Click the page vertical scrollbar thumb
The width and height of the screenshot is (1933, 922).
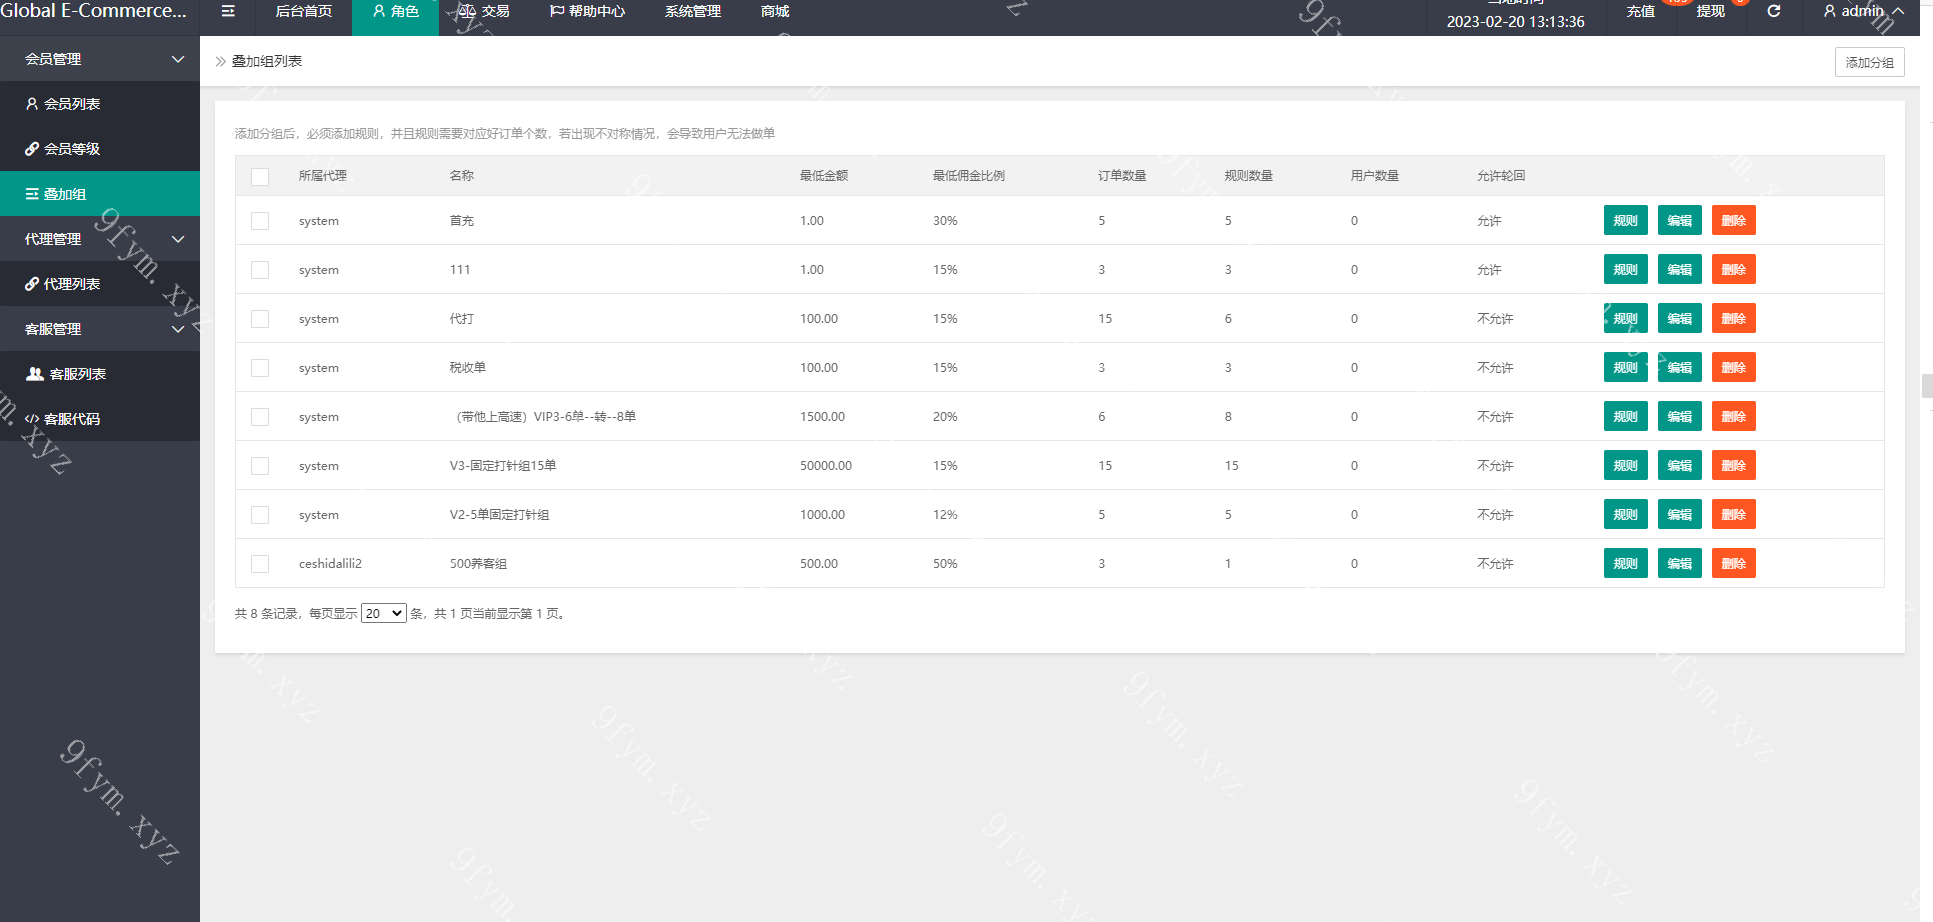tap(1927, 386)
